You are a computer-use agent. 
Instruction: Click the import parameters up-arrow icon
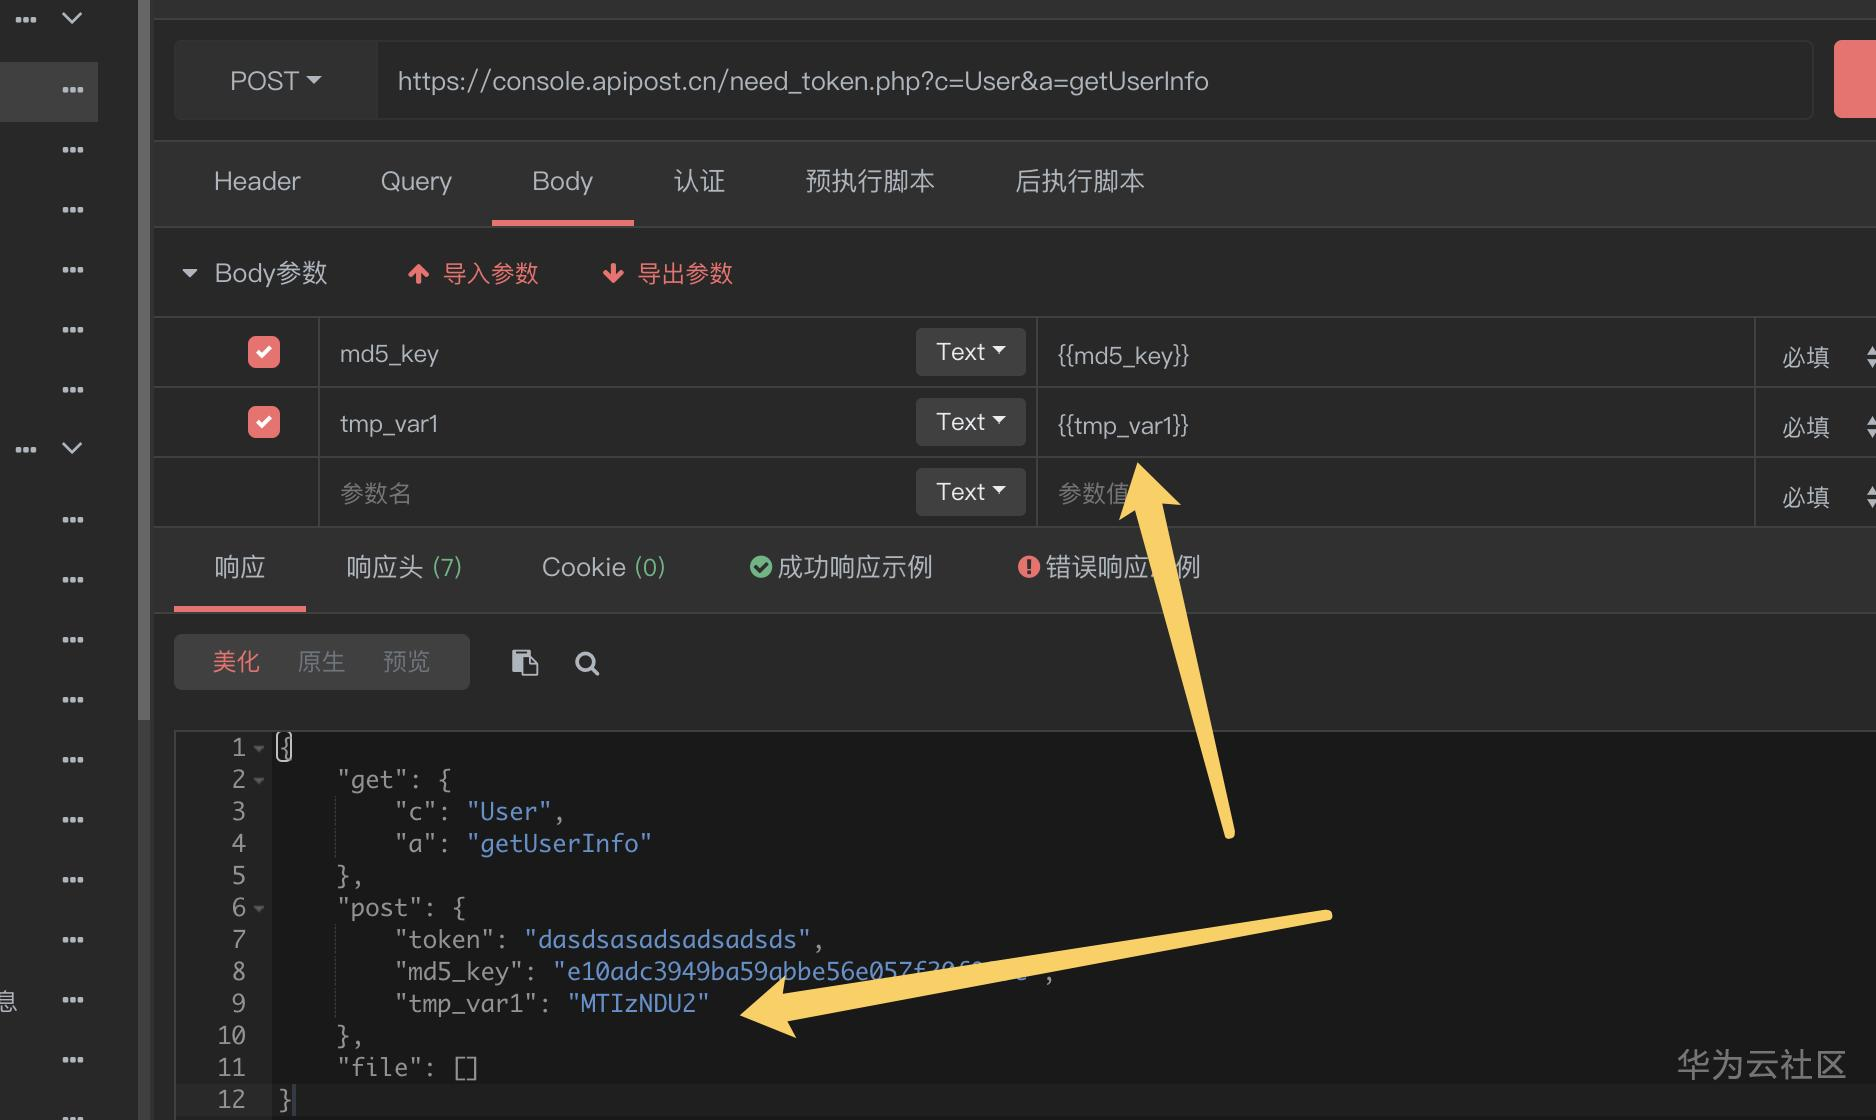pos(418,274)
